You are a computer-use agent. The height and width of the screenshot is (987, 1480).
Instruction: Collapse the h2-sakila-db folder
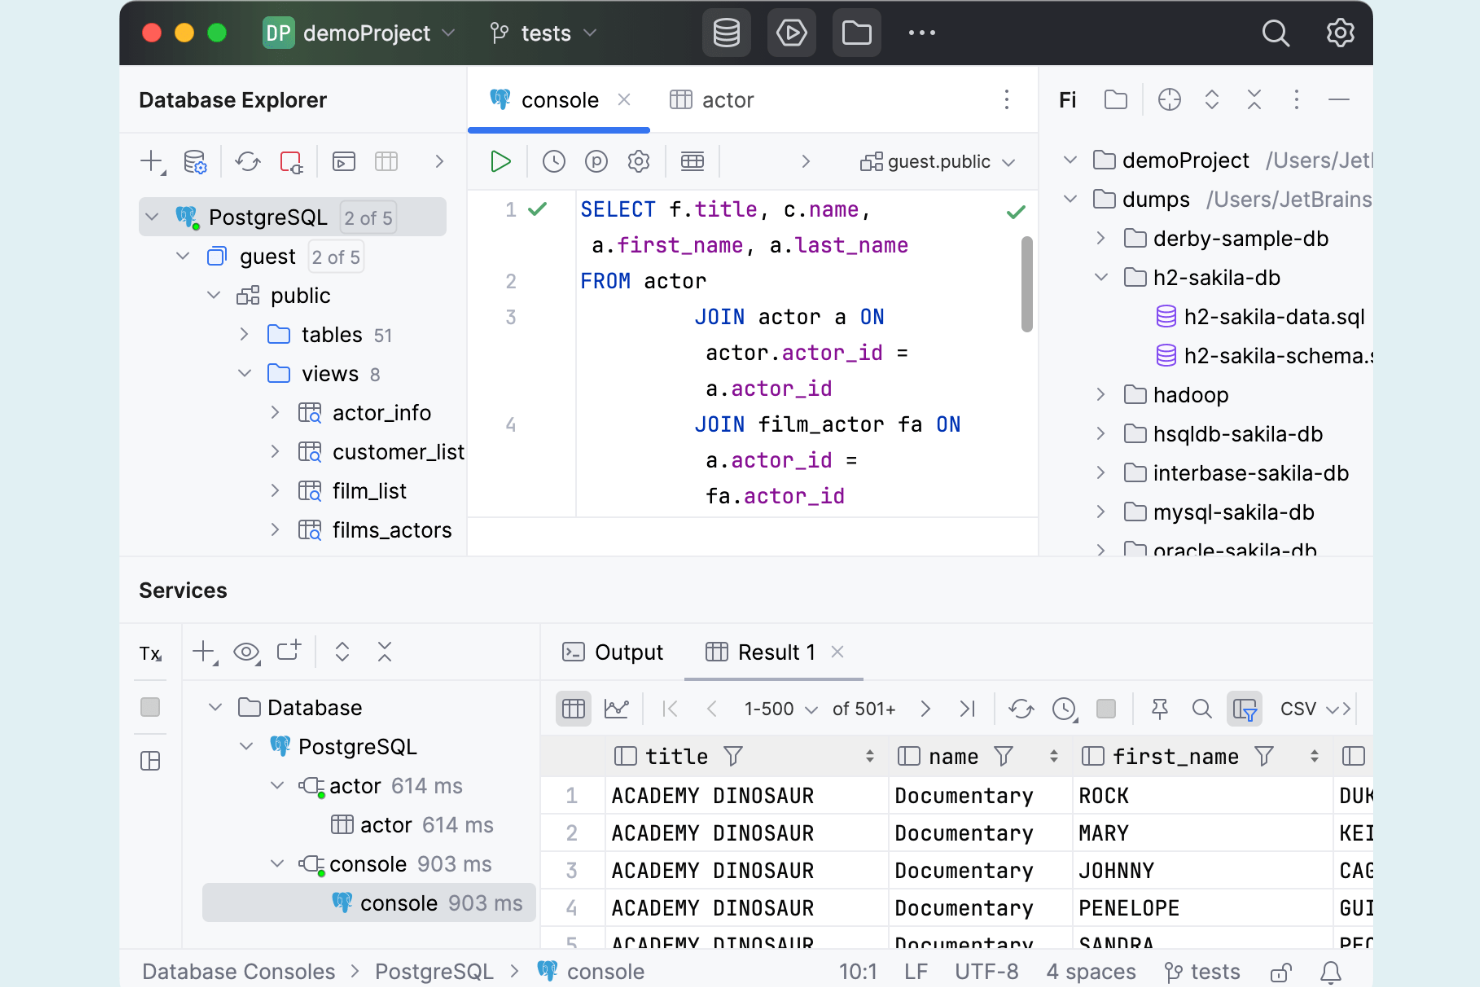coord(1100,277)
